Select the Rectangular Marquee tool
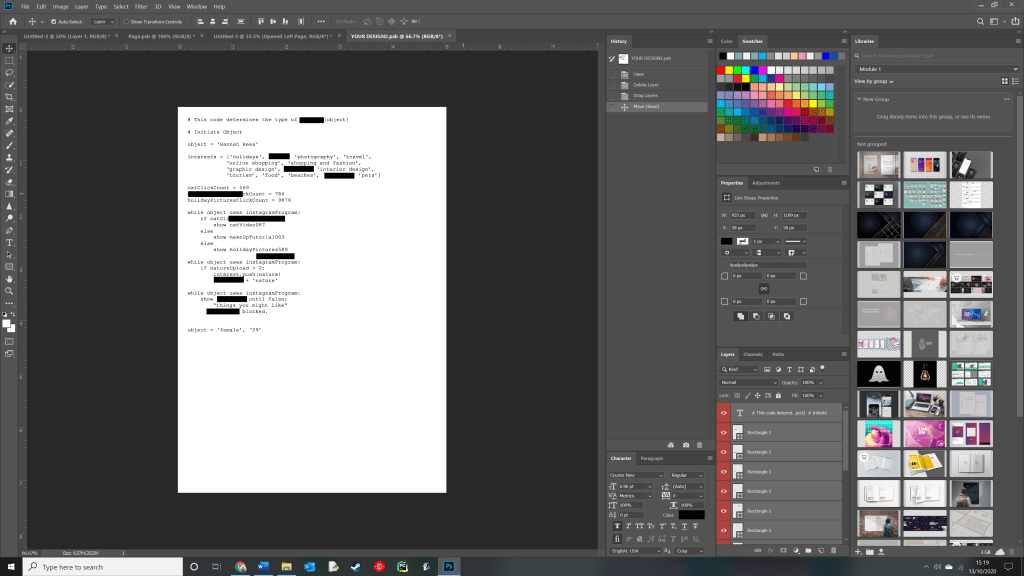This screenshot has width=1024, height=576. (9, 60)
